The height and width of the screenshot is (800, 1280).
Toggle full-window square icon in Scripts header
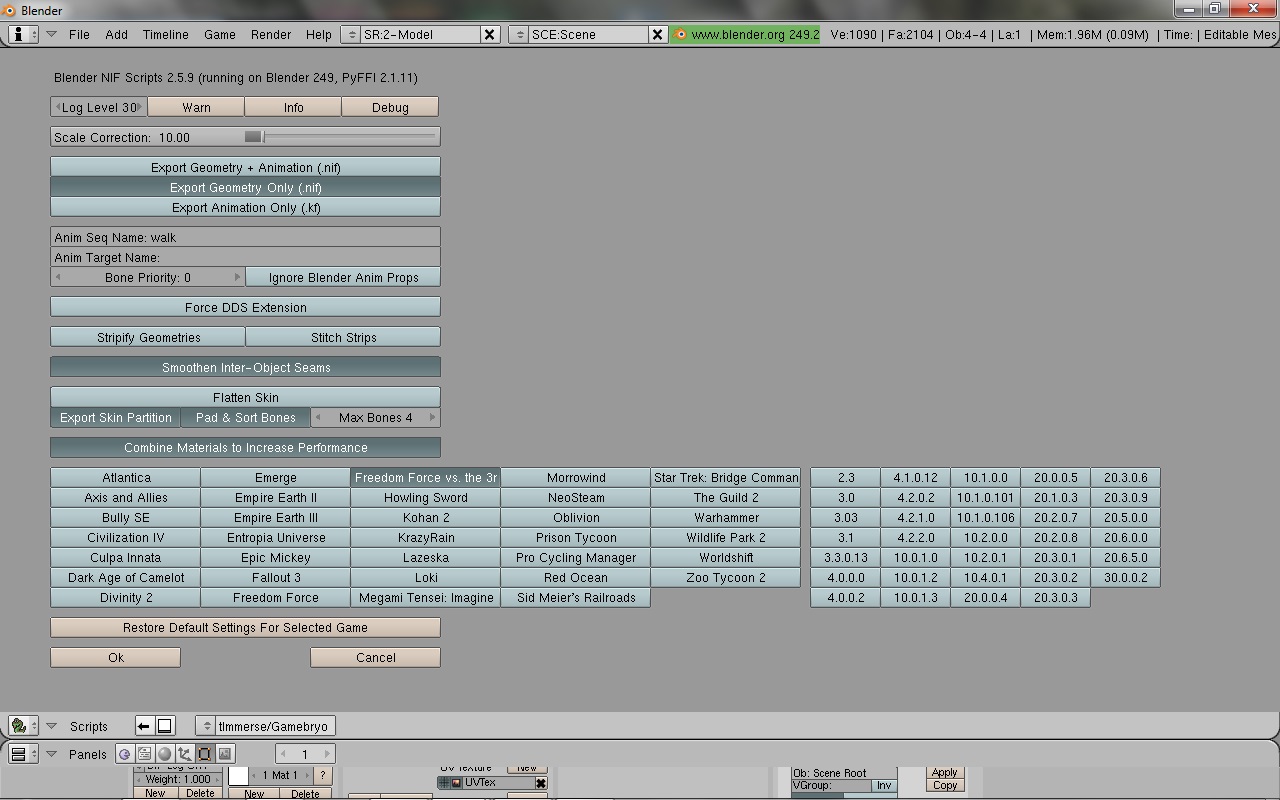(x=165, y=726)
